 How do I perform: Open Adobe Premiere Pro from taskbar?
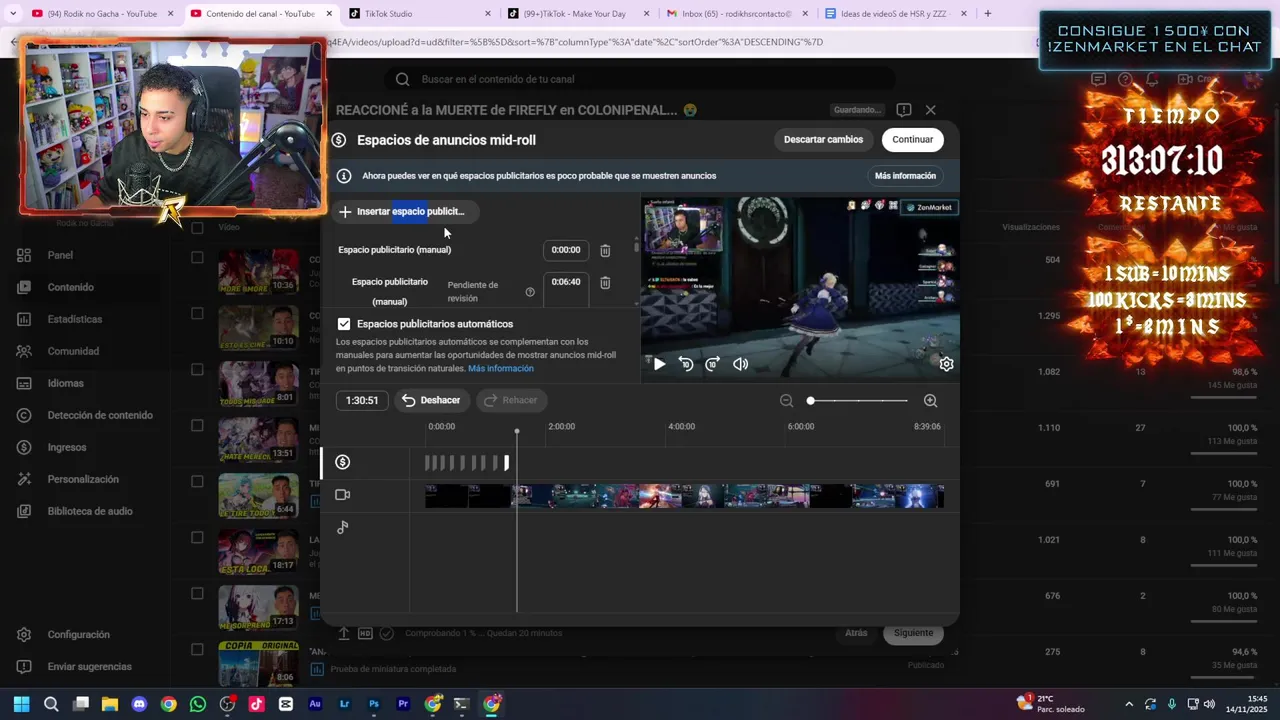(x=403, y=704)
